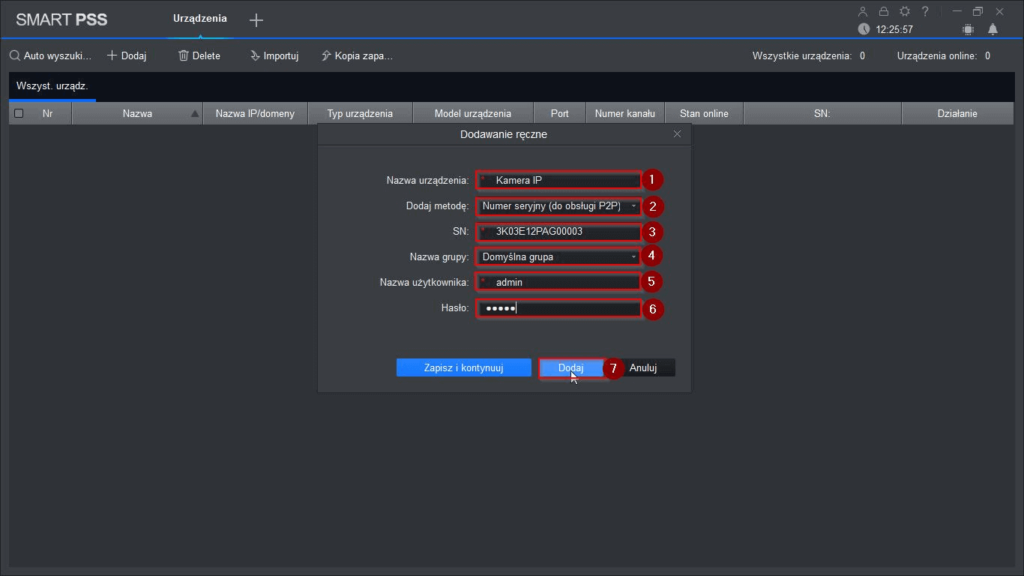Viewport: 1024px width, 576px height.
Task: Close the Dodawanie ręczne dialog
Action: pyautogui.click(x=677, y=134)
